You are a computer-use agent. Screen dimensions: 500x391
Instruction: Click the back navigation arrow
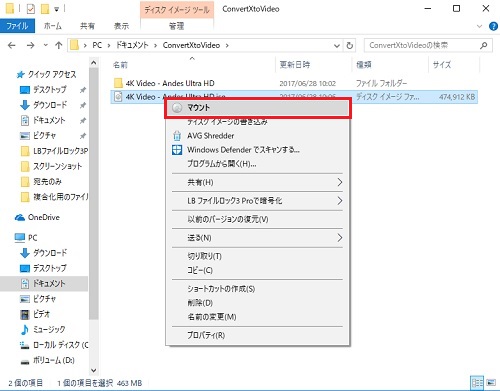click(x=12, y=45)
